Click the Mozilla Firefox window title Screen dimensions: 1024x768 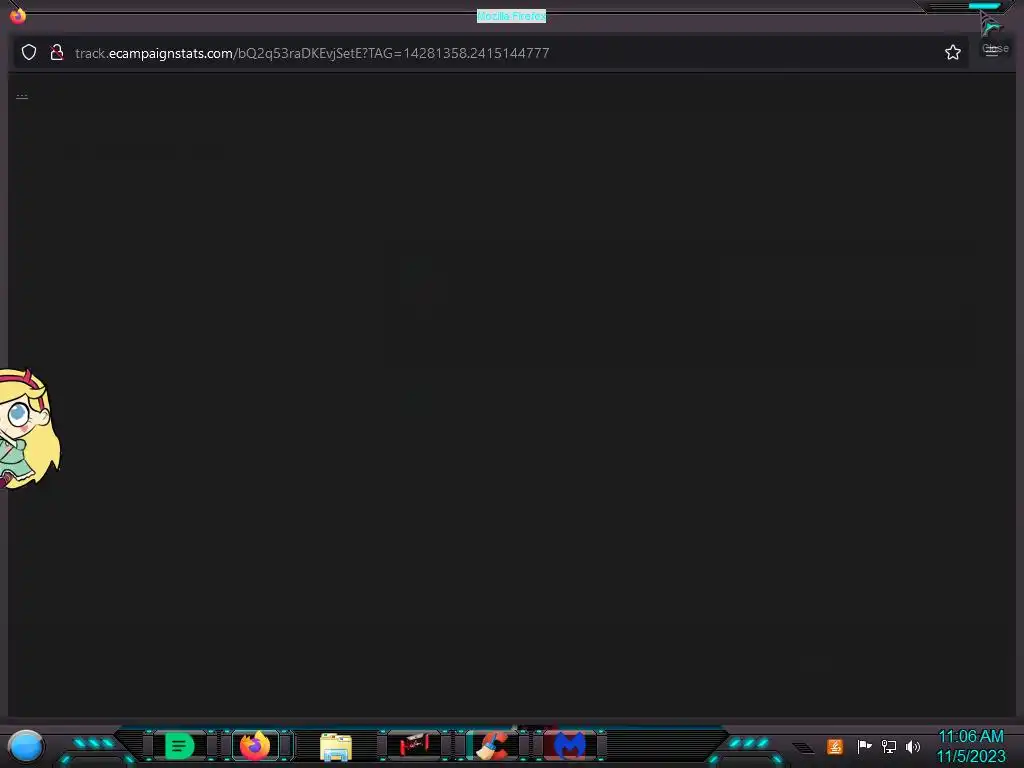[511, 16]
